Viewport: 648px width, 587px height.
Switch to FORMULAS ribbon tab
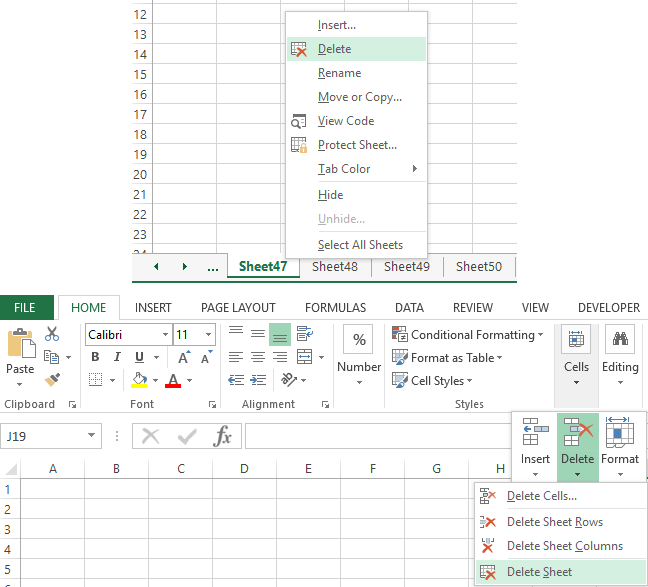335,308
